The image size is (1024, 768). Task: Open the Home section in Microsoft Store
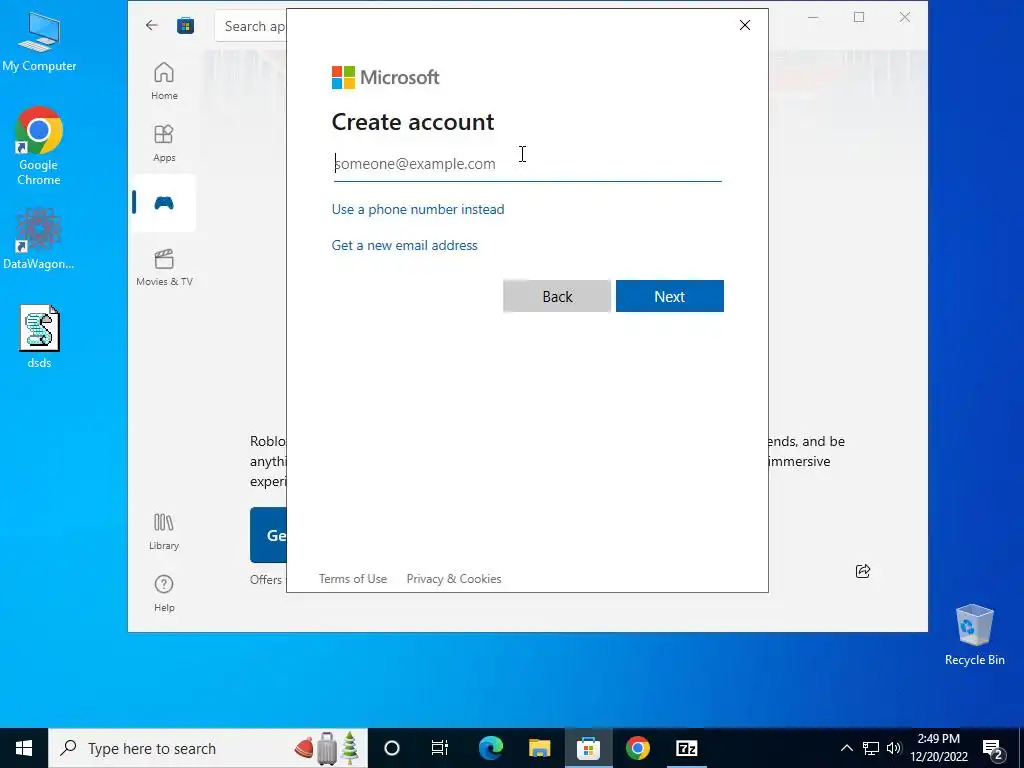(x=164, y=81)
